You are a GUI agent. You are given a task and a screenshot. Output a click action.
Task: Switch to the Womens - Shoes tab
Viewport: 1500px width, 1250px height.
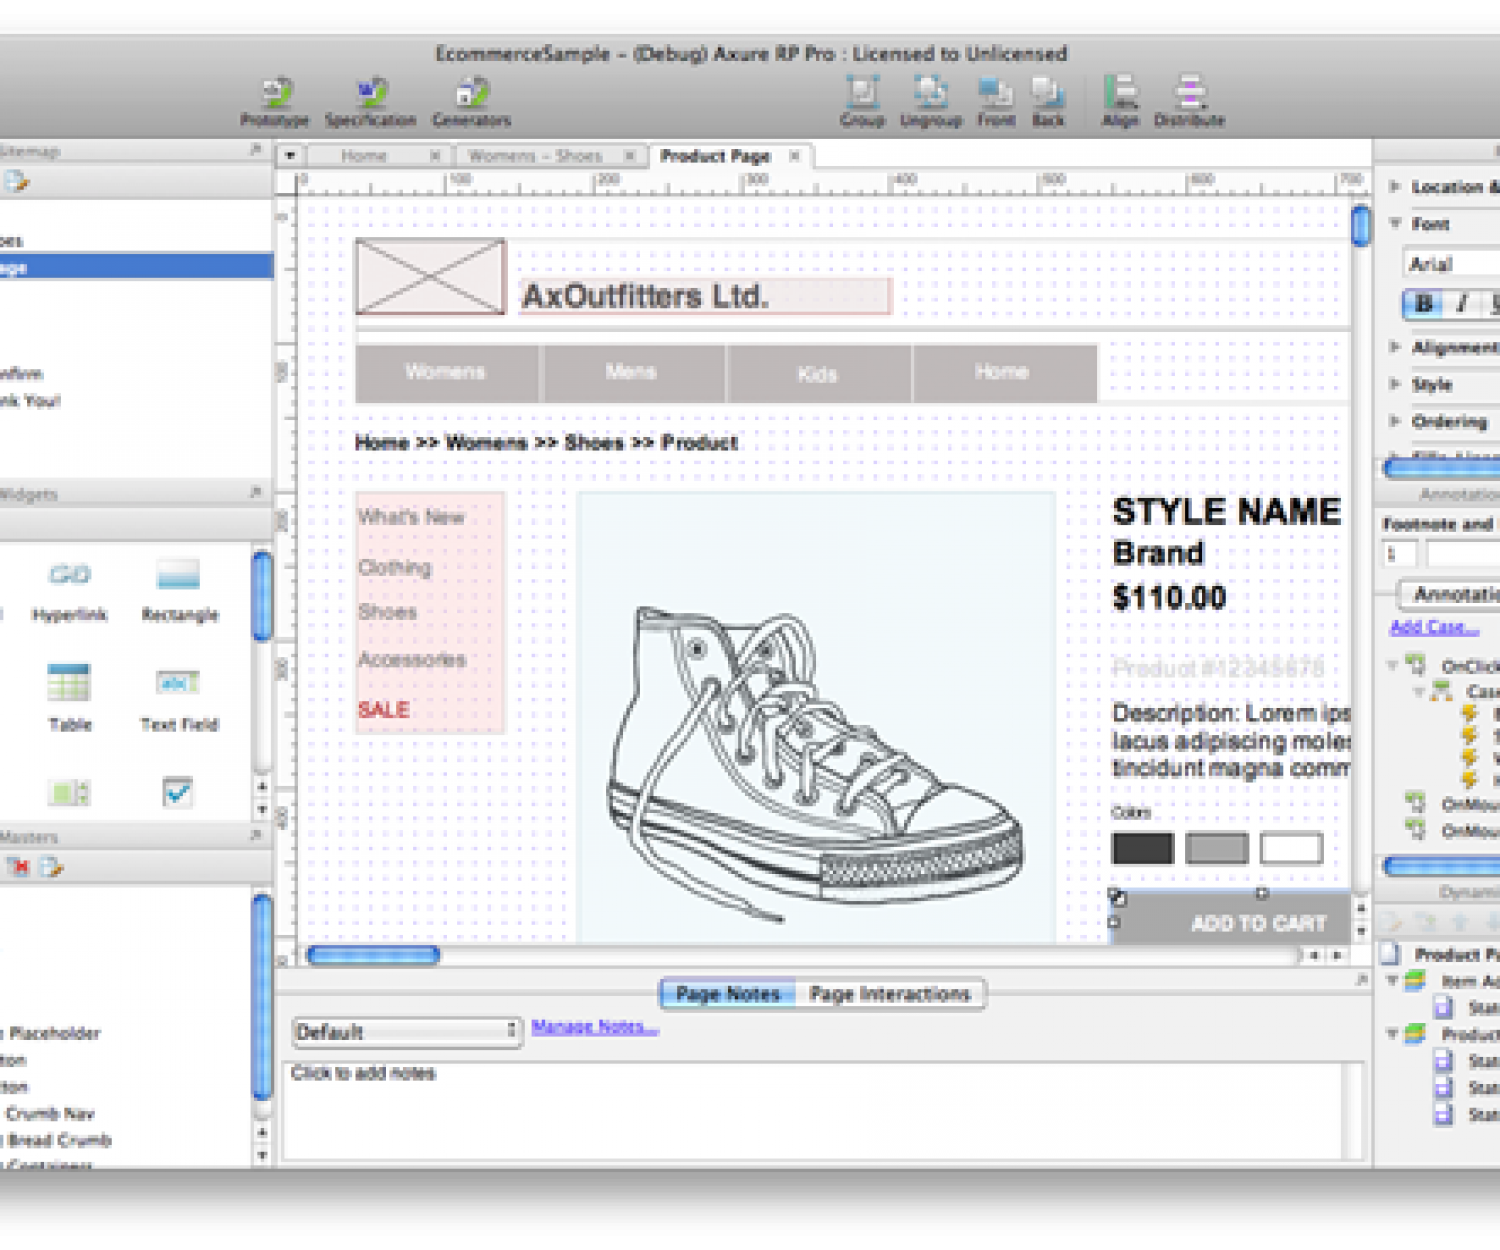[535, 156]
